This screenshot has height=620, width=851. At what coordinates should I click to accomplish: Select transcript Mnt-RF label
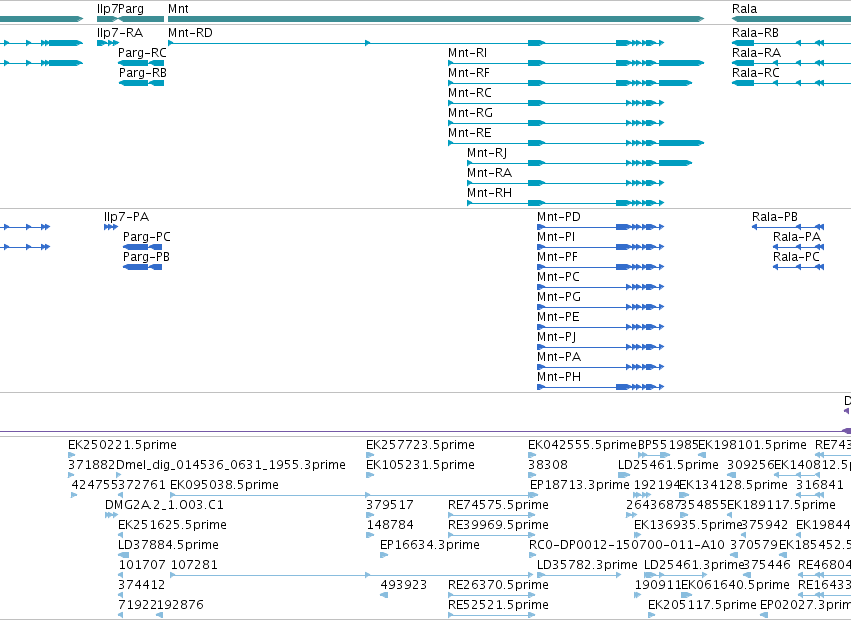[x=469, y=73]
